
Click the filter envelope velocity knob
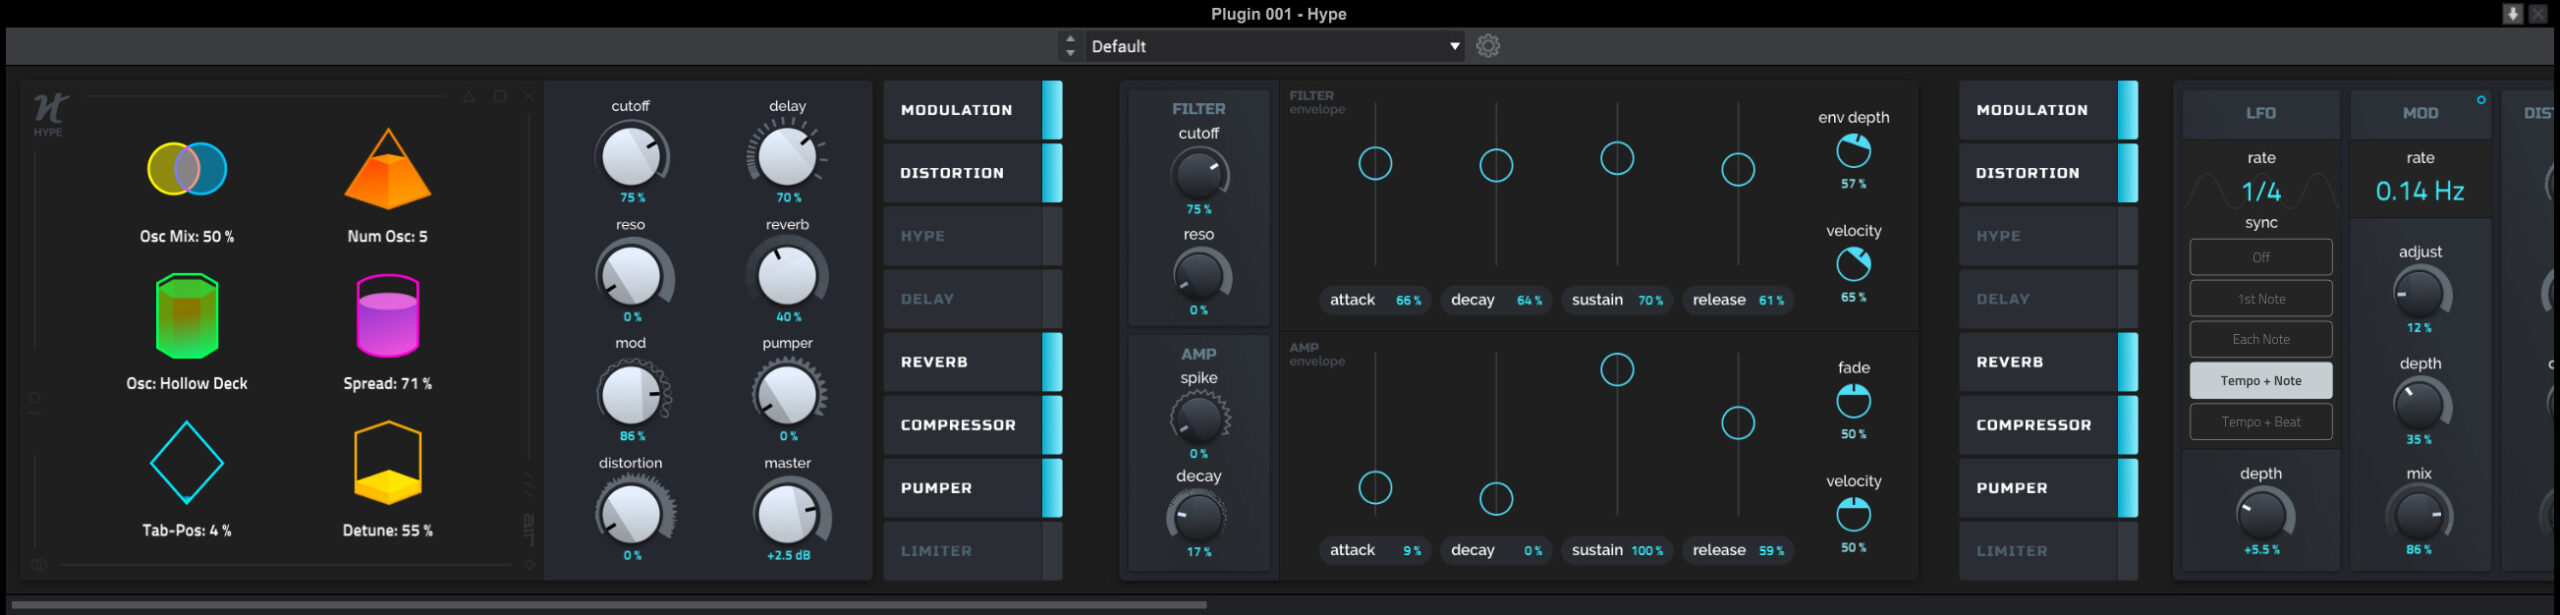1853,265
